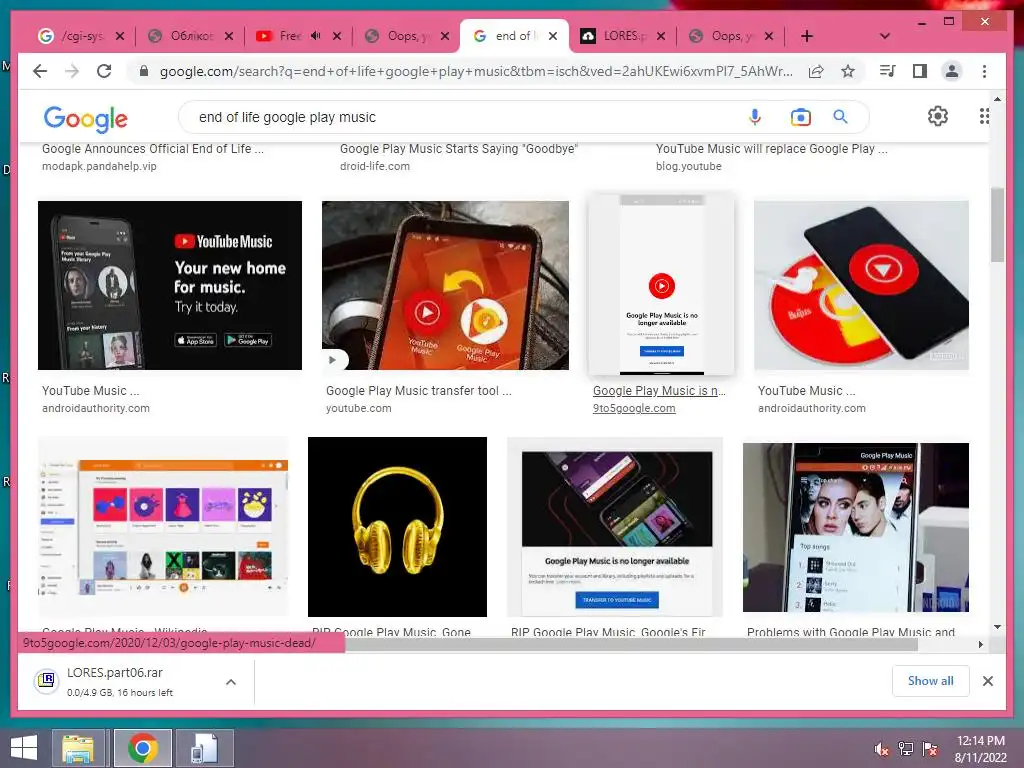The width and height of the screenshot is (1024, 768).
Task: Click vertical scrollbar down arrow
Action: coord(997,627)
